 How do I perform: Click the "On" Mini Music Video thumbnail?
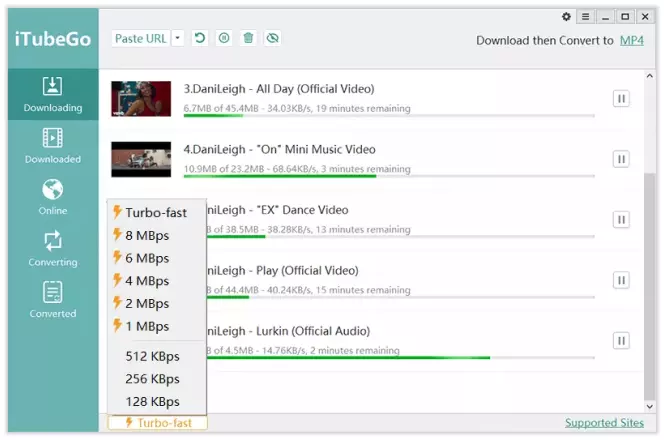click(141, 159)
